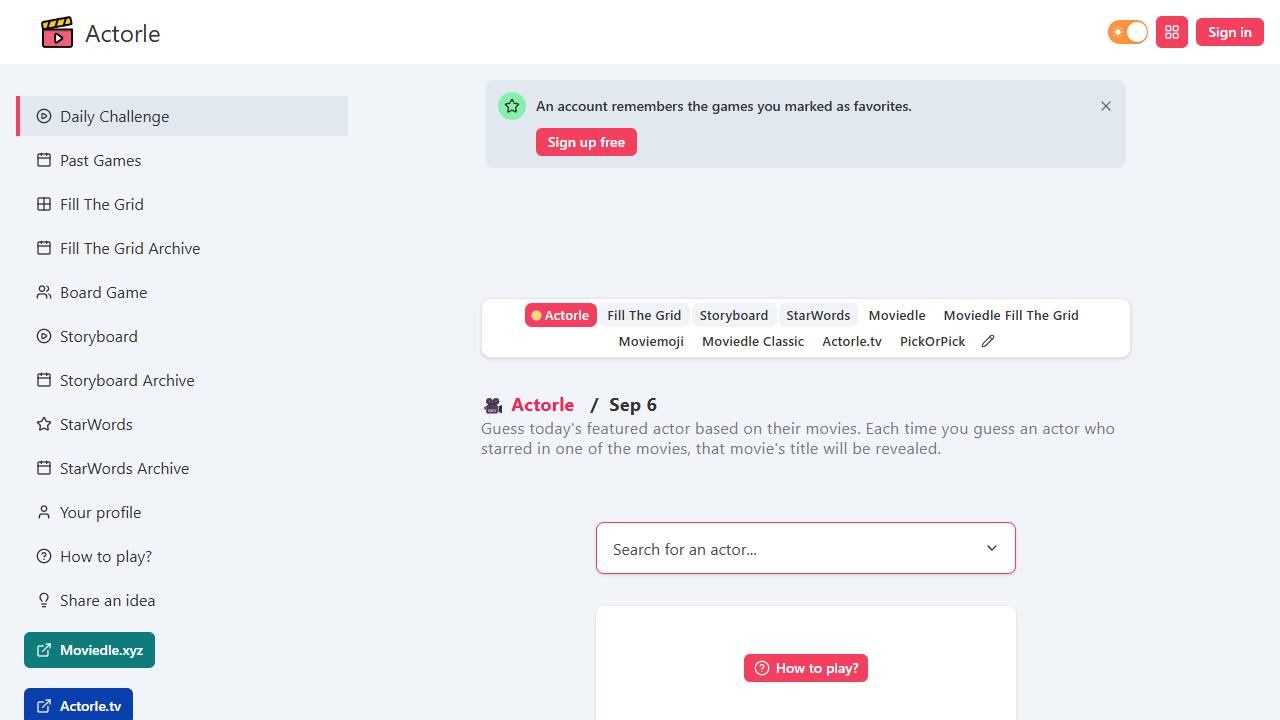Image resolution: width=1280 pixels, height=720 pixels.
Task: Focus the Search for an actor field
Action: pos(806,548)
